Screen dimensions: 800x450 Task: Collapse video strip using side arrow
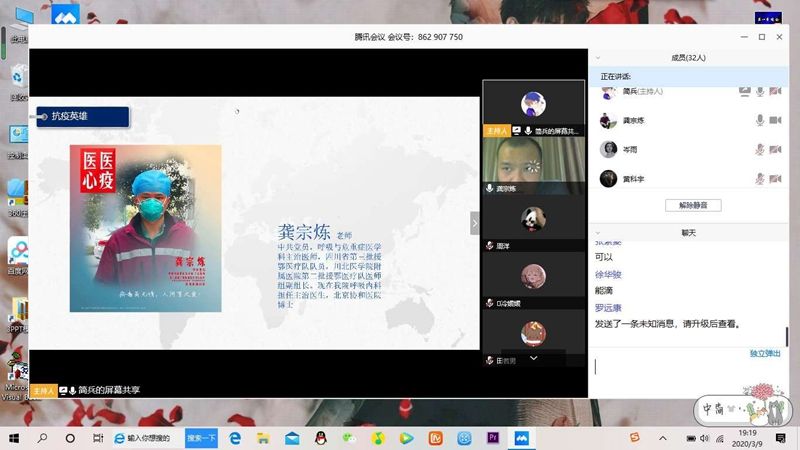[x=475, y=223]
